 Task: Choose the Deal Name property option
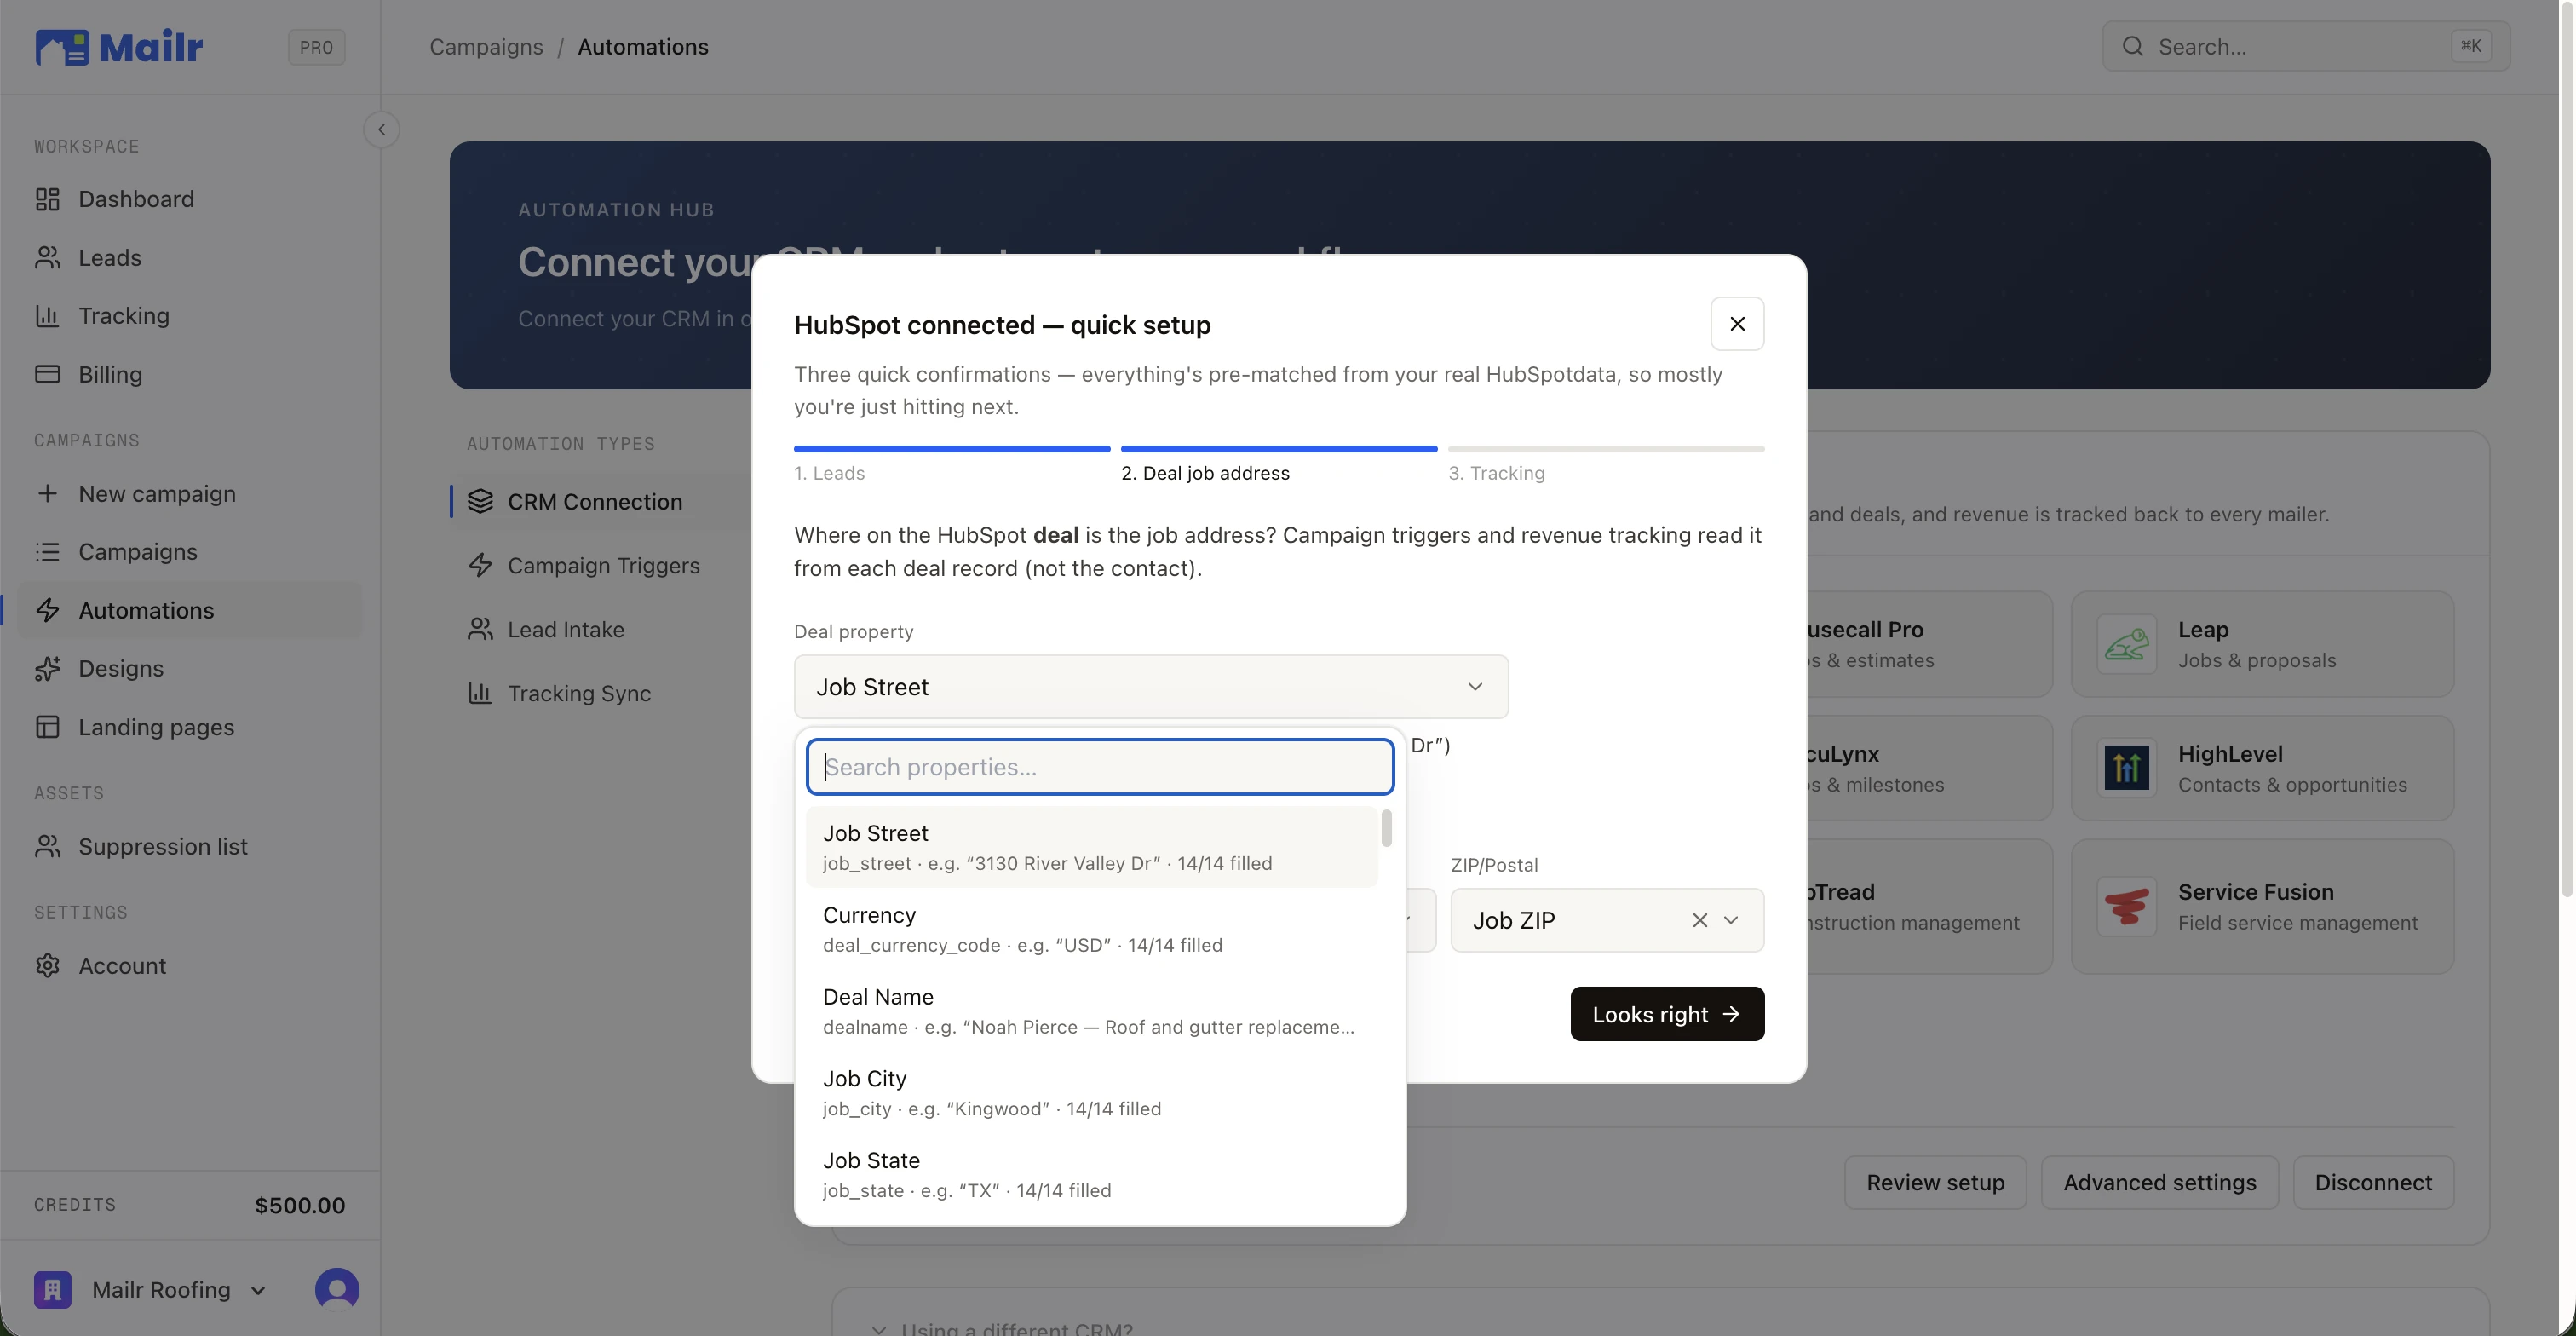coord(1092,1011)
